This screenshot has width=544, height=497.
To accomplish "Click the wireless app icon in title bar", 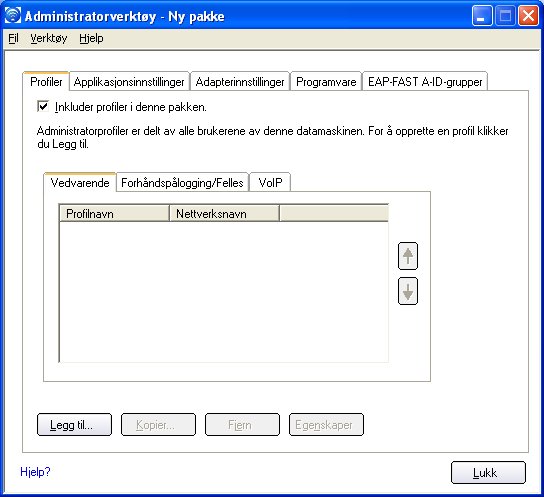I will point(13,16).
